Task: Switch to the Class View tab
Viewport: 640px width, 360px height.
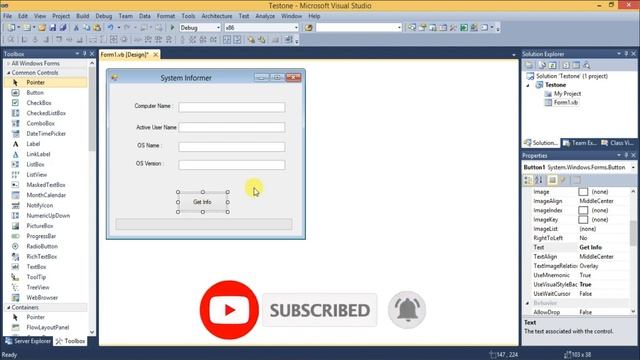Action: coord(617,143)
